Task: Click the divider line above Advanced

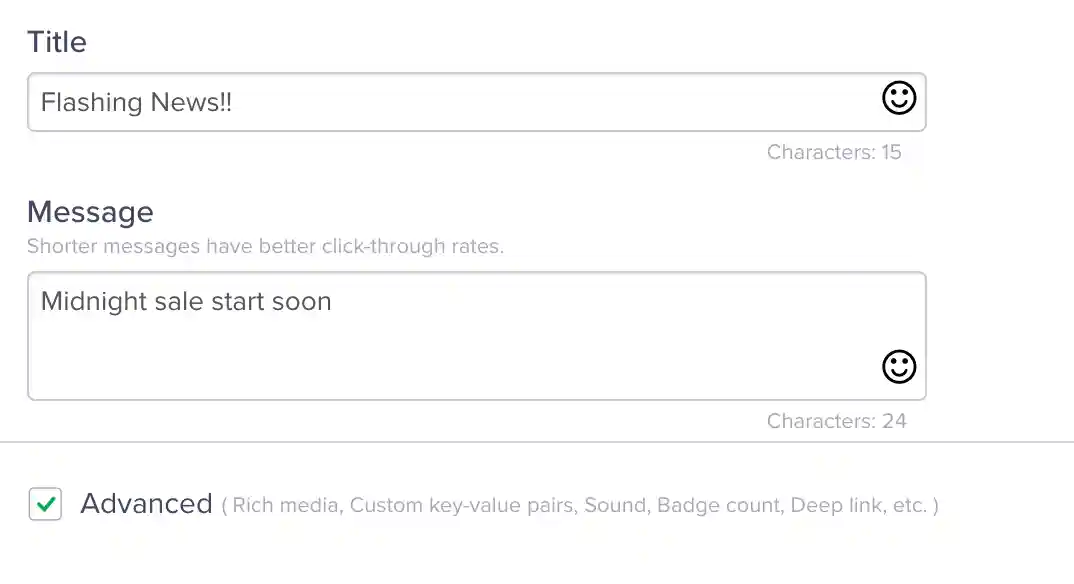Action: (x=537, y=441)
